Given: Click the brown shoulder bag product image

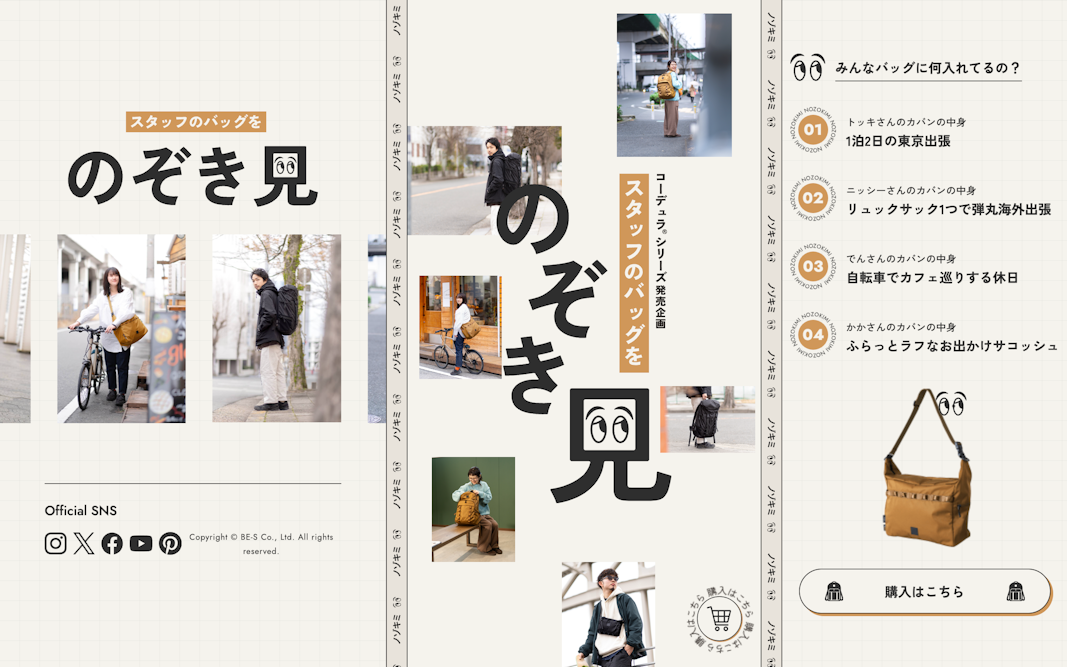Looking at the screenshot, I should pyautogui.click(x=927, y=468).
